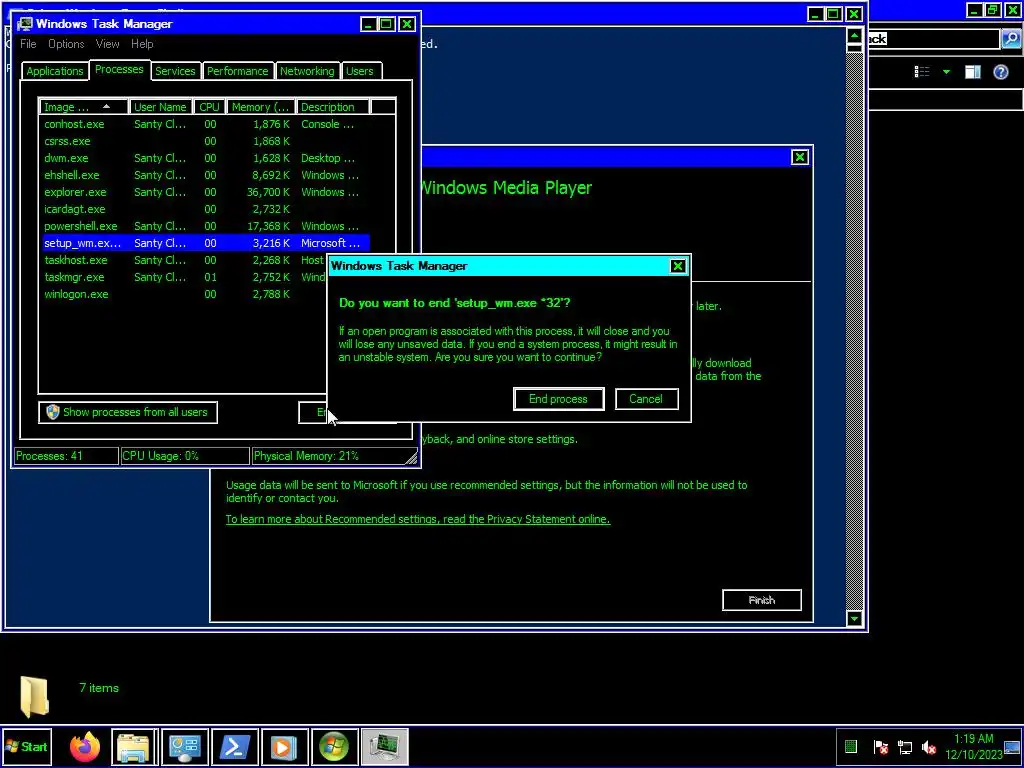1024x768 pixels.
Task: Select the taskmgr.exe process row
Action: click(x=185, y=277)
